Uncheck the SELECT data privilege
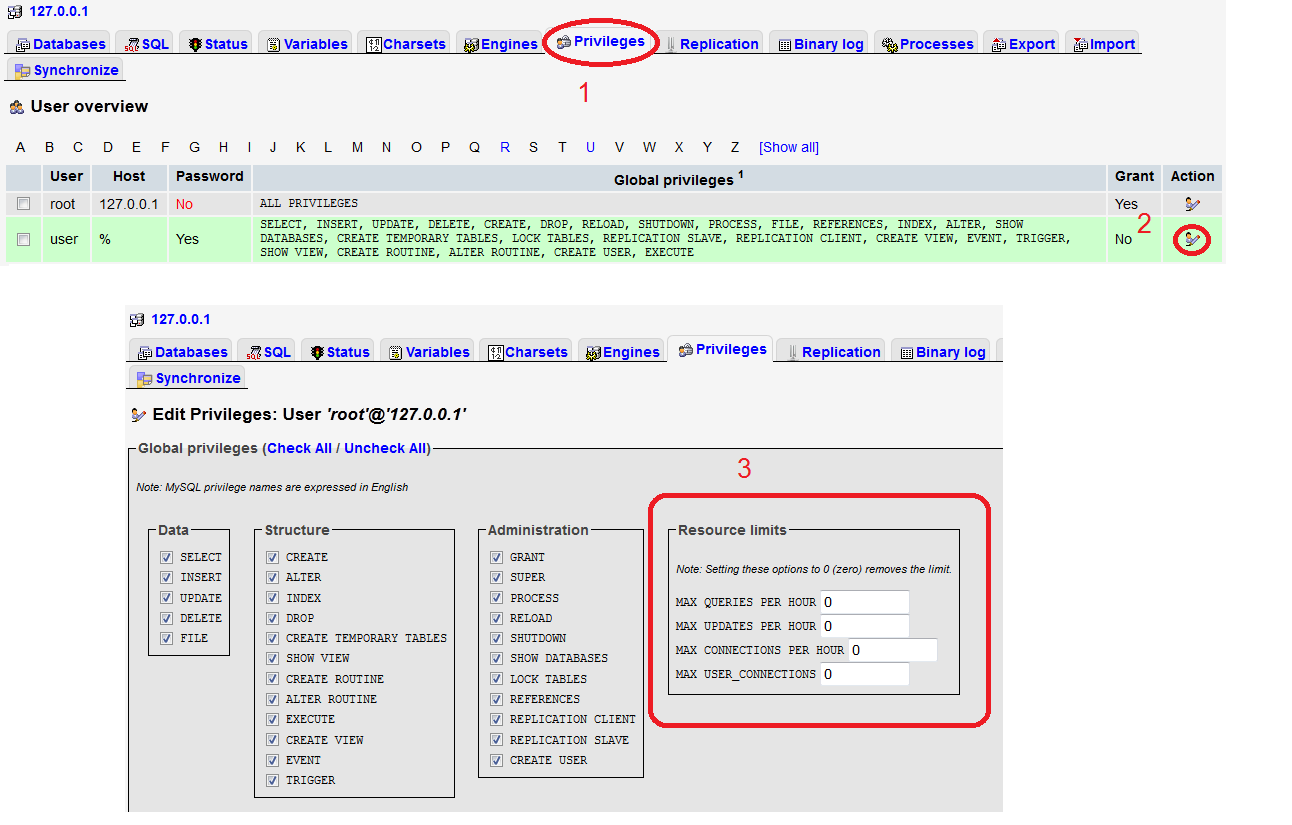The height and width of the screenshot is (825, 1292). point(166,557)
